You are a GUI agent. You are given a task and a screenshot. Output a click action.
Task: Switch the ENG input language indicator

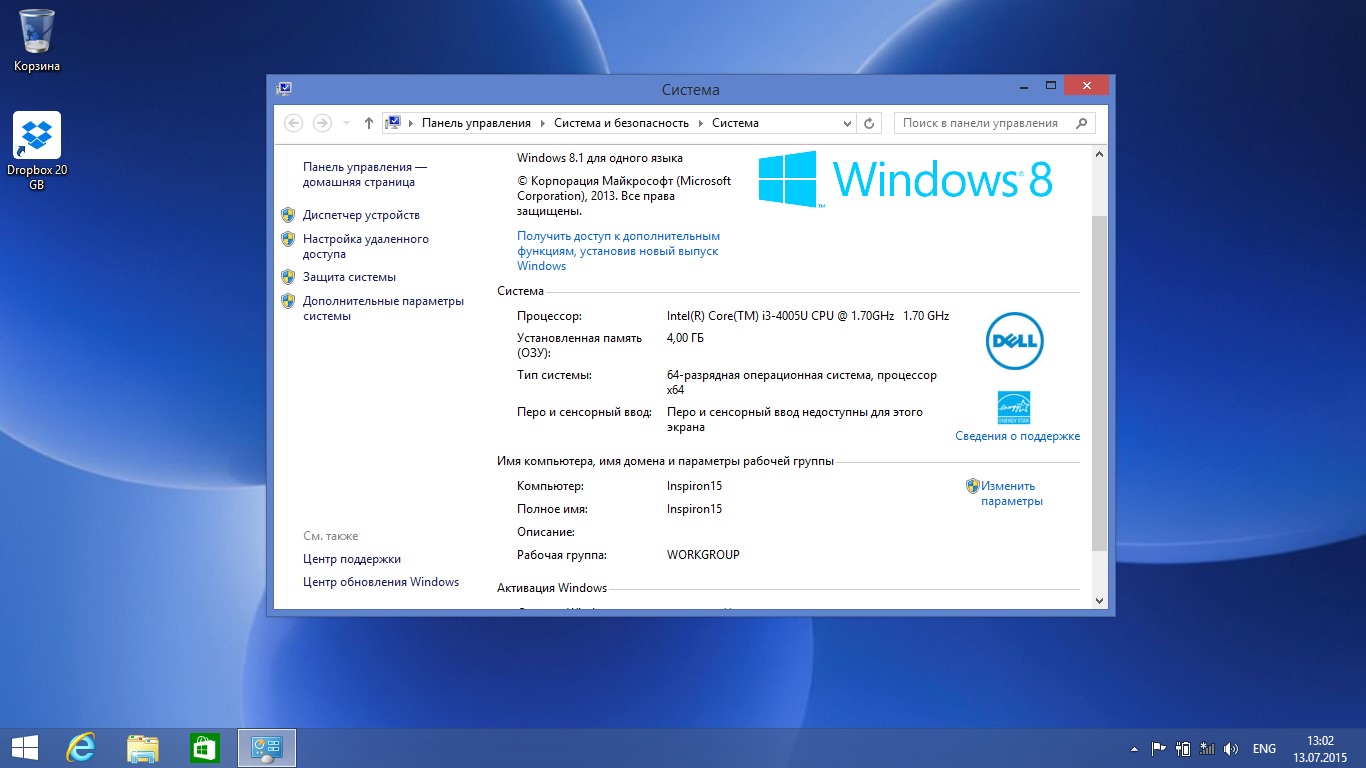point(1264,748)
